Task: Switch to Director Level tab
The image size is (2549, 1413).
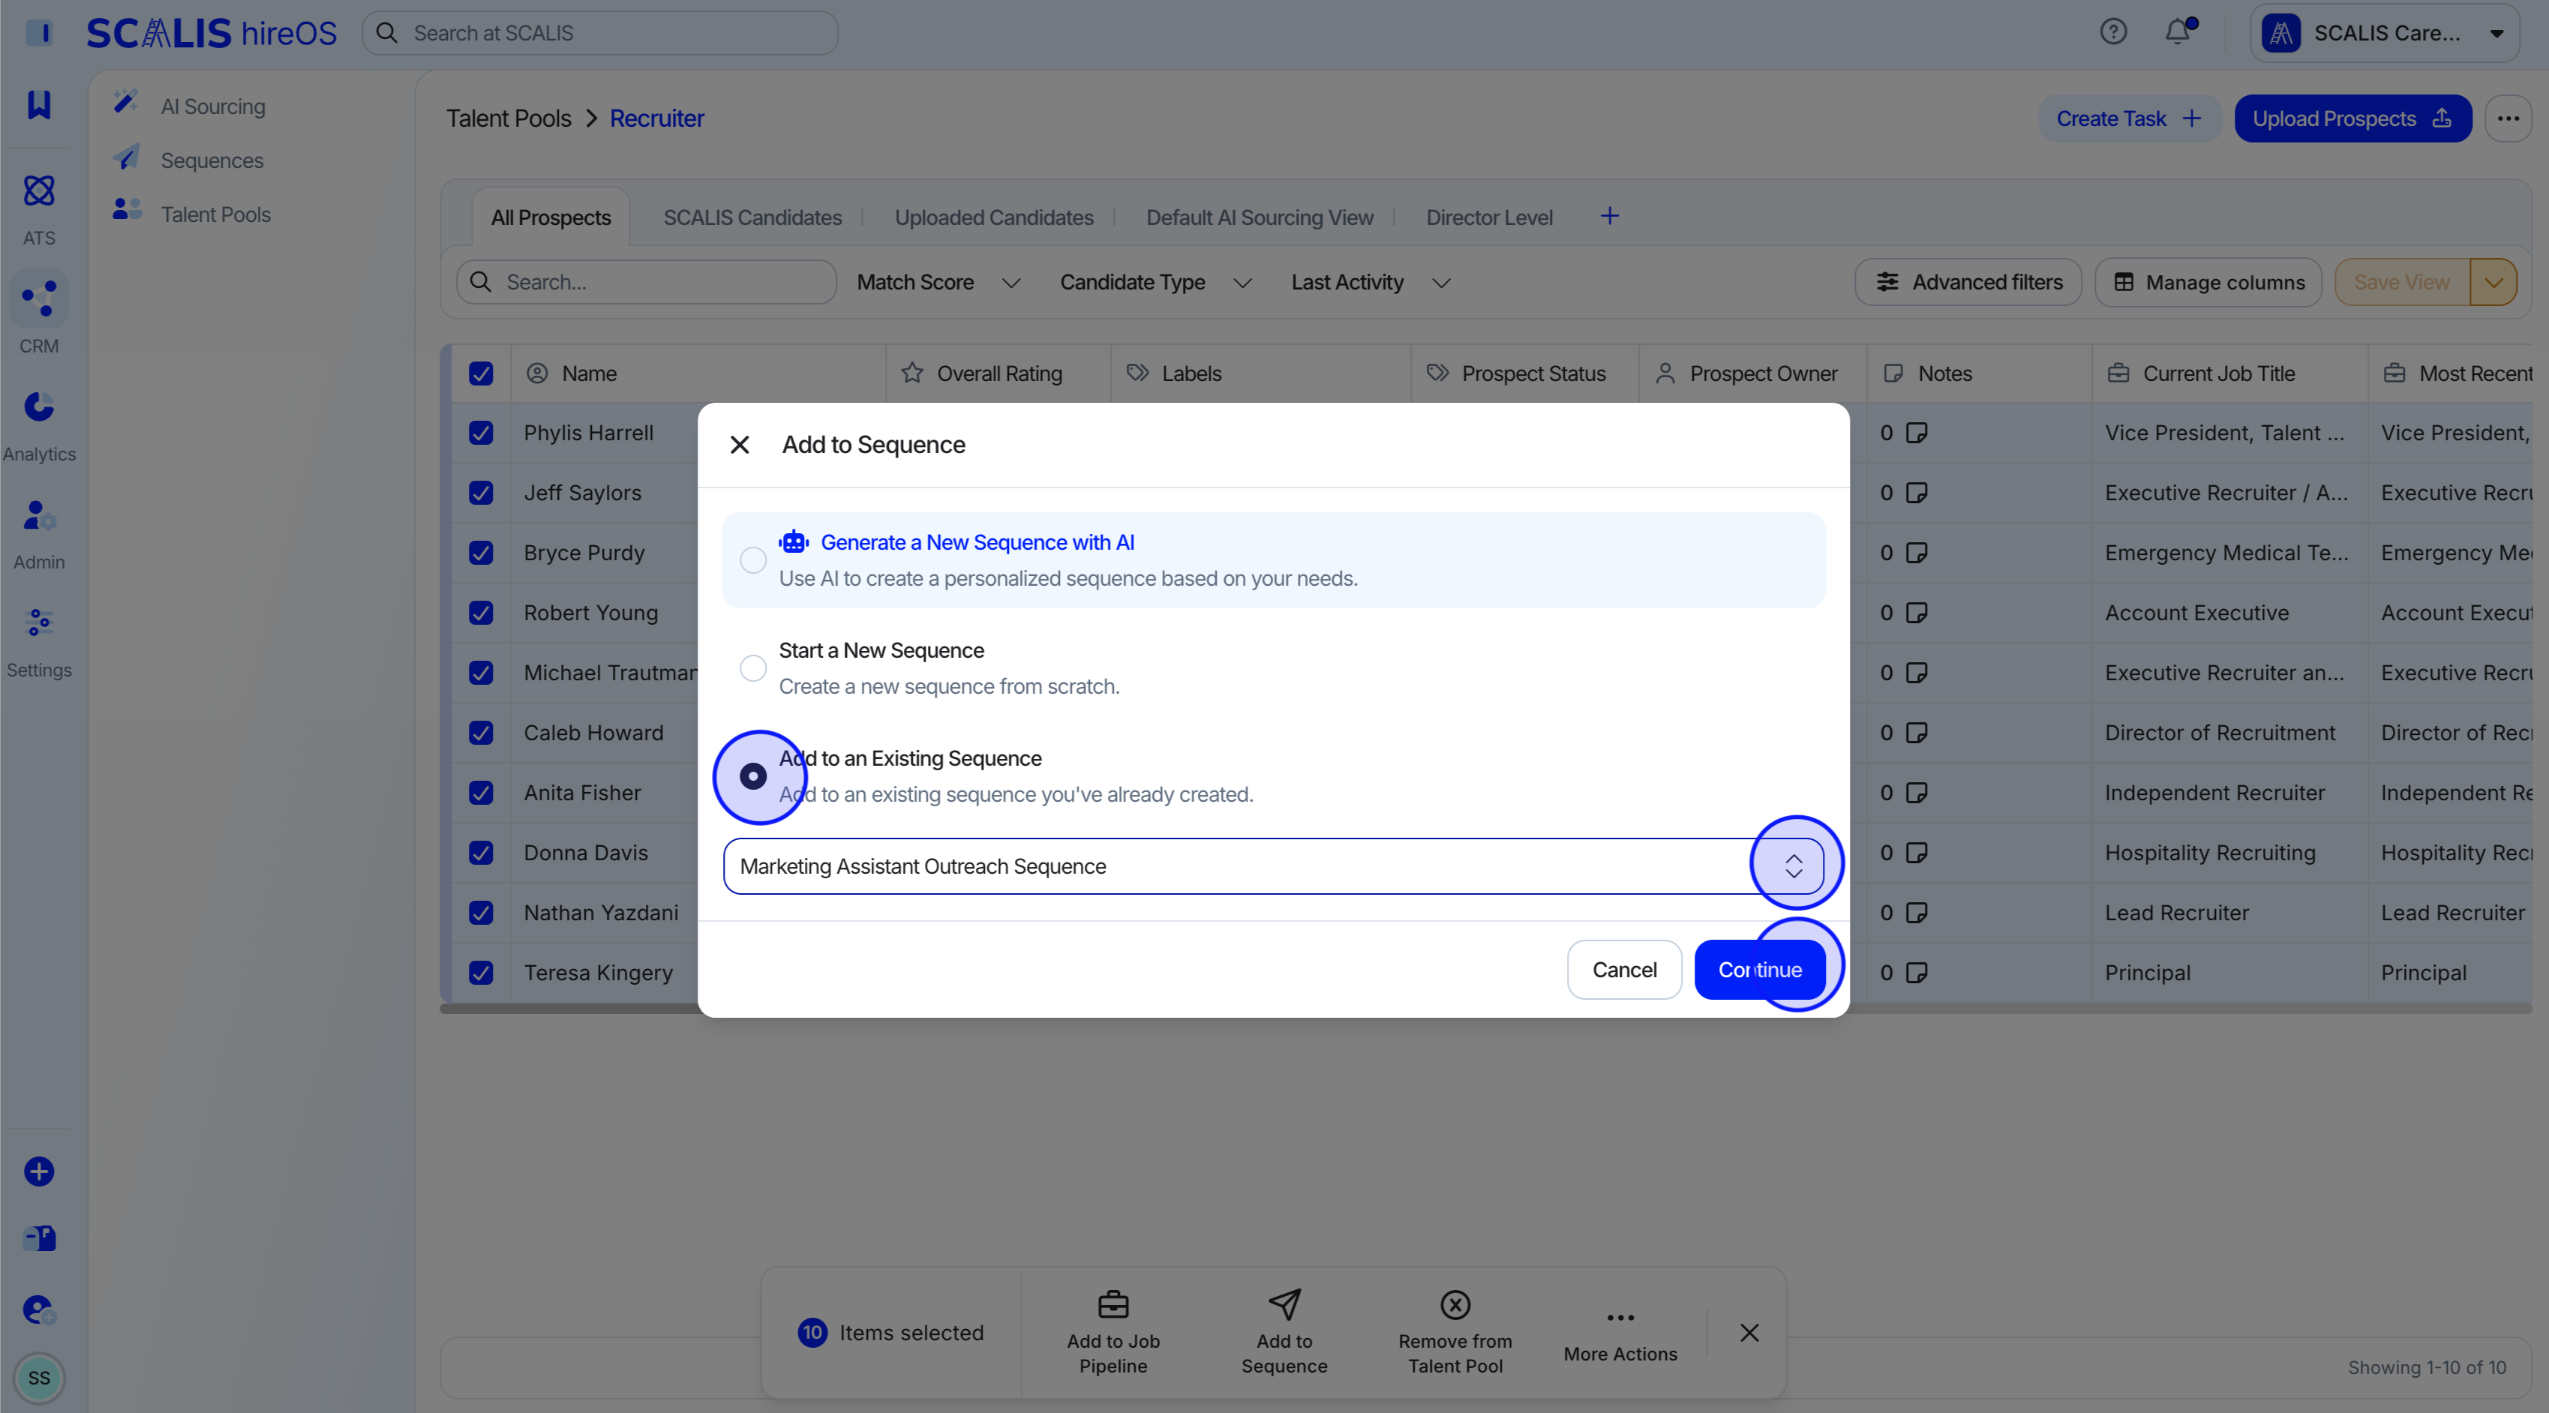Action: click(1489, 217)
